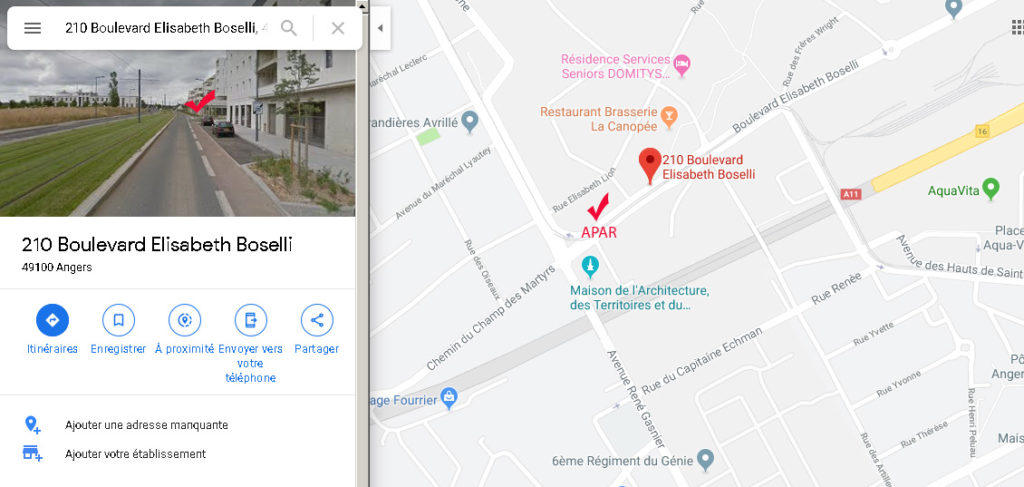Image resolution: width=1024 pixels, height=487 pixels.
Task: Click the Itinéraires directions icon
Action: click(x=52, y=321)
